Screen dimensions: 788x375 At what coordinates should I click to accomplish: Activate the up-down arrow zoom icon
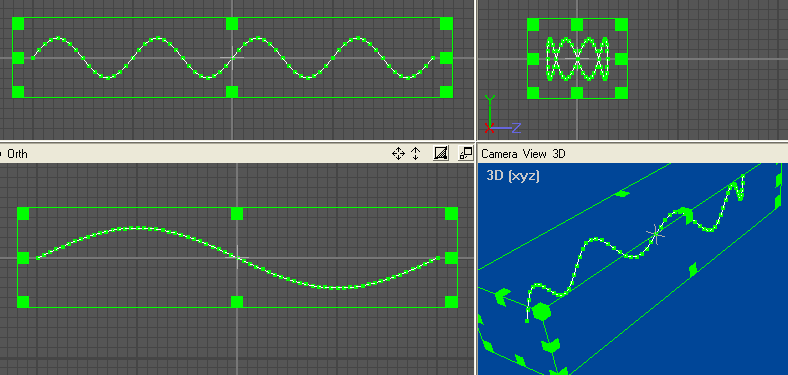[x=416, y=153]
